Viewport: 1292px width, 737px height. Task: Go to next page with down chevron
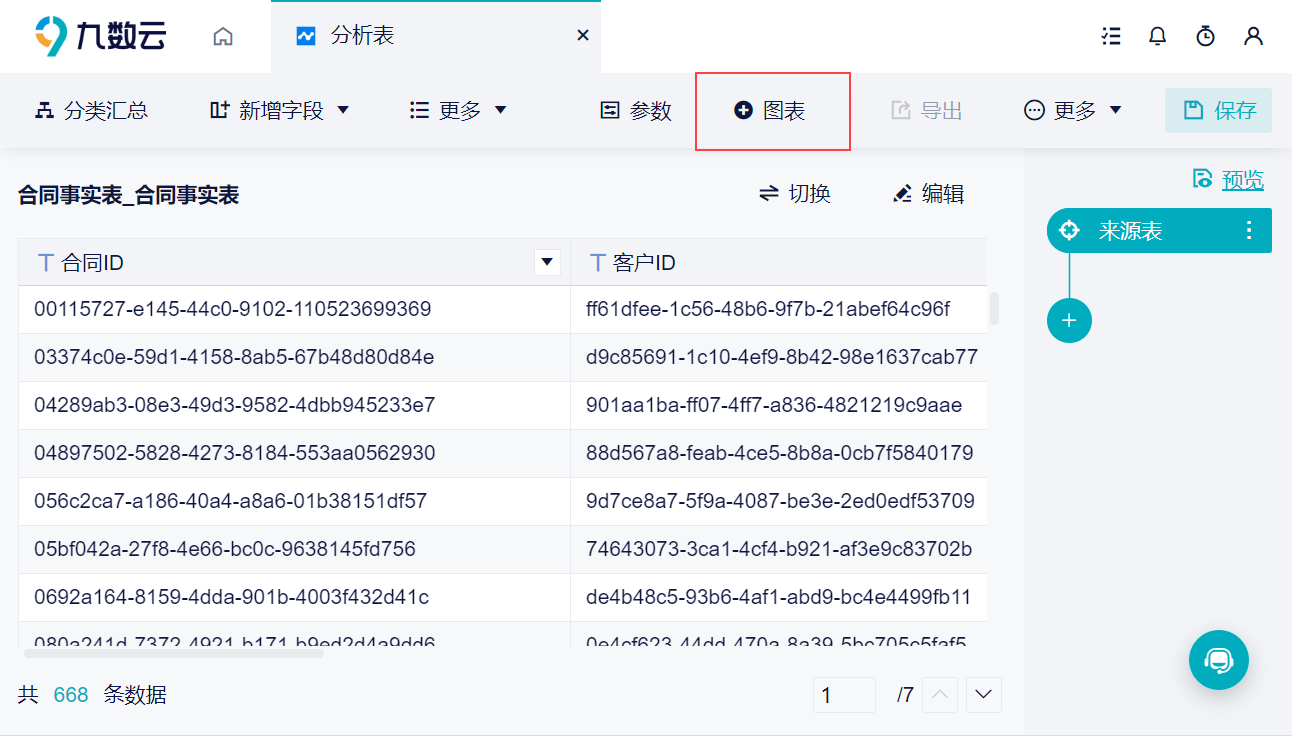click(984, 695)
